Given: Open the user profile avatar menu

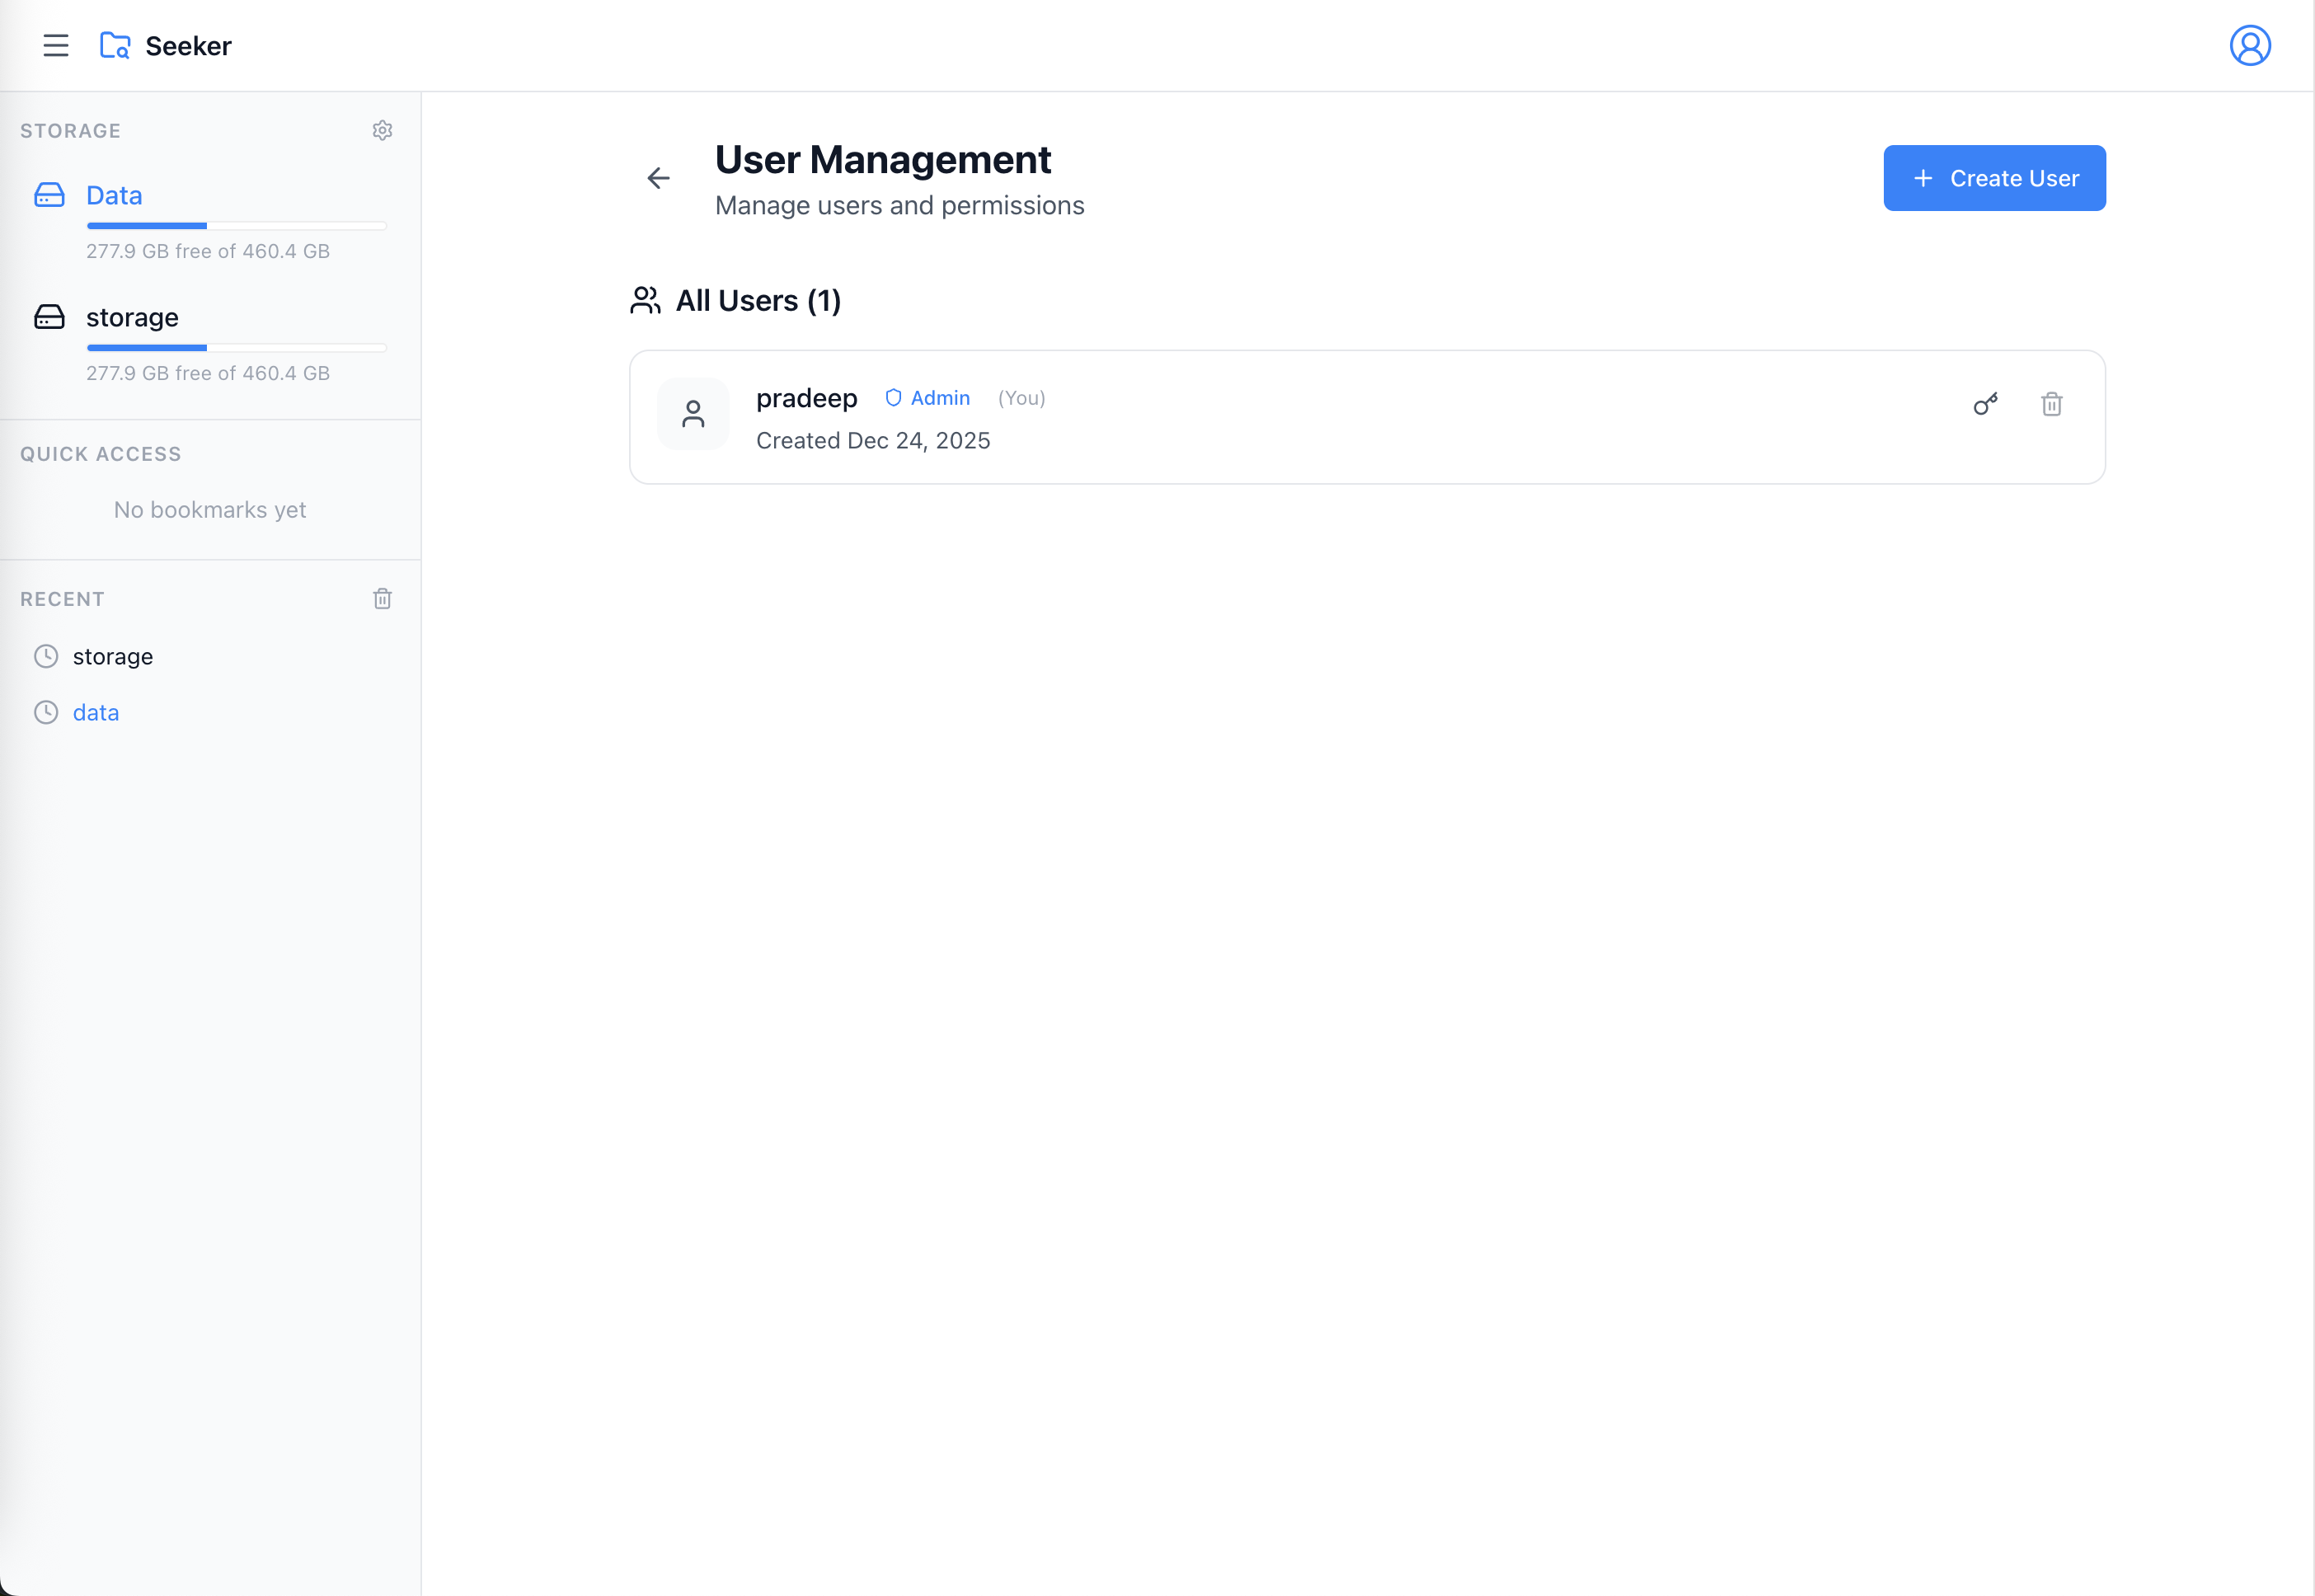Looking at the screenshot, I should tap(2249, 46).
